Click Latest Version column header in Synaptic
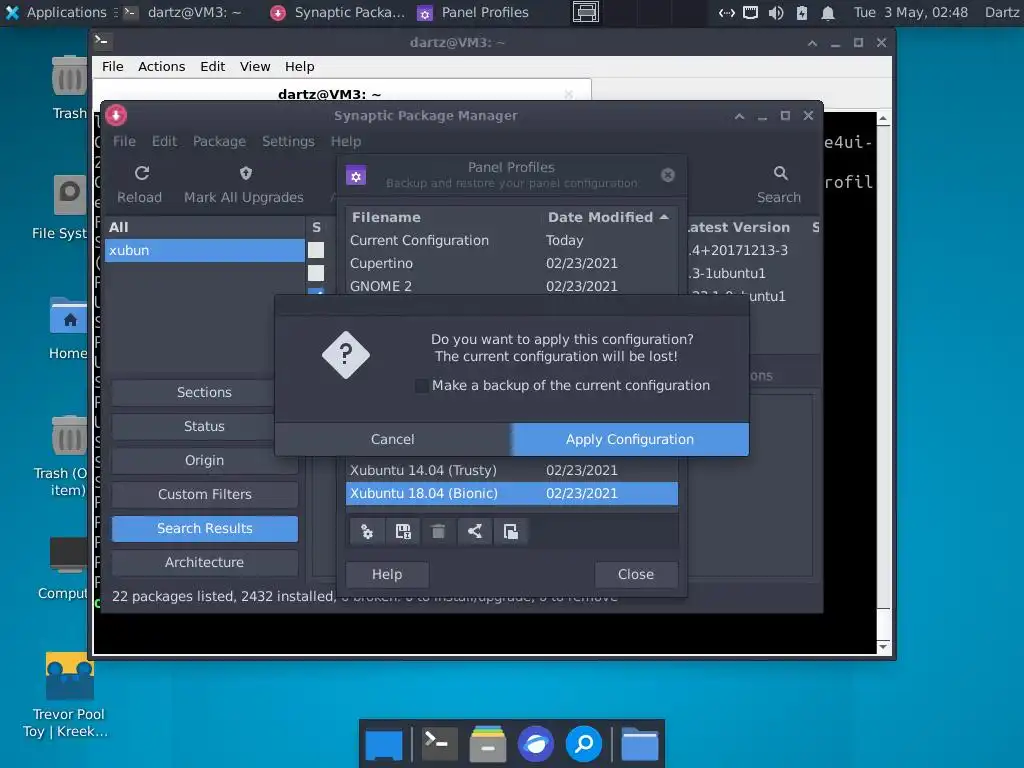This screenshot has width=1024, height=768. 739,227
